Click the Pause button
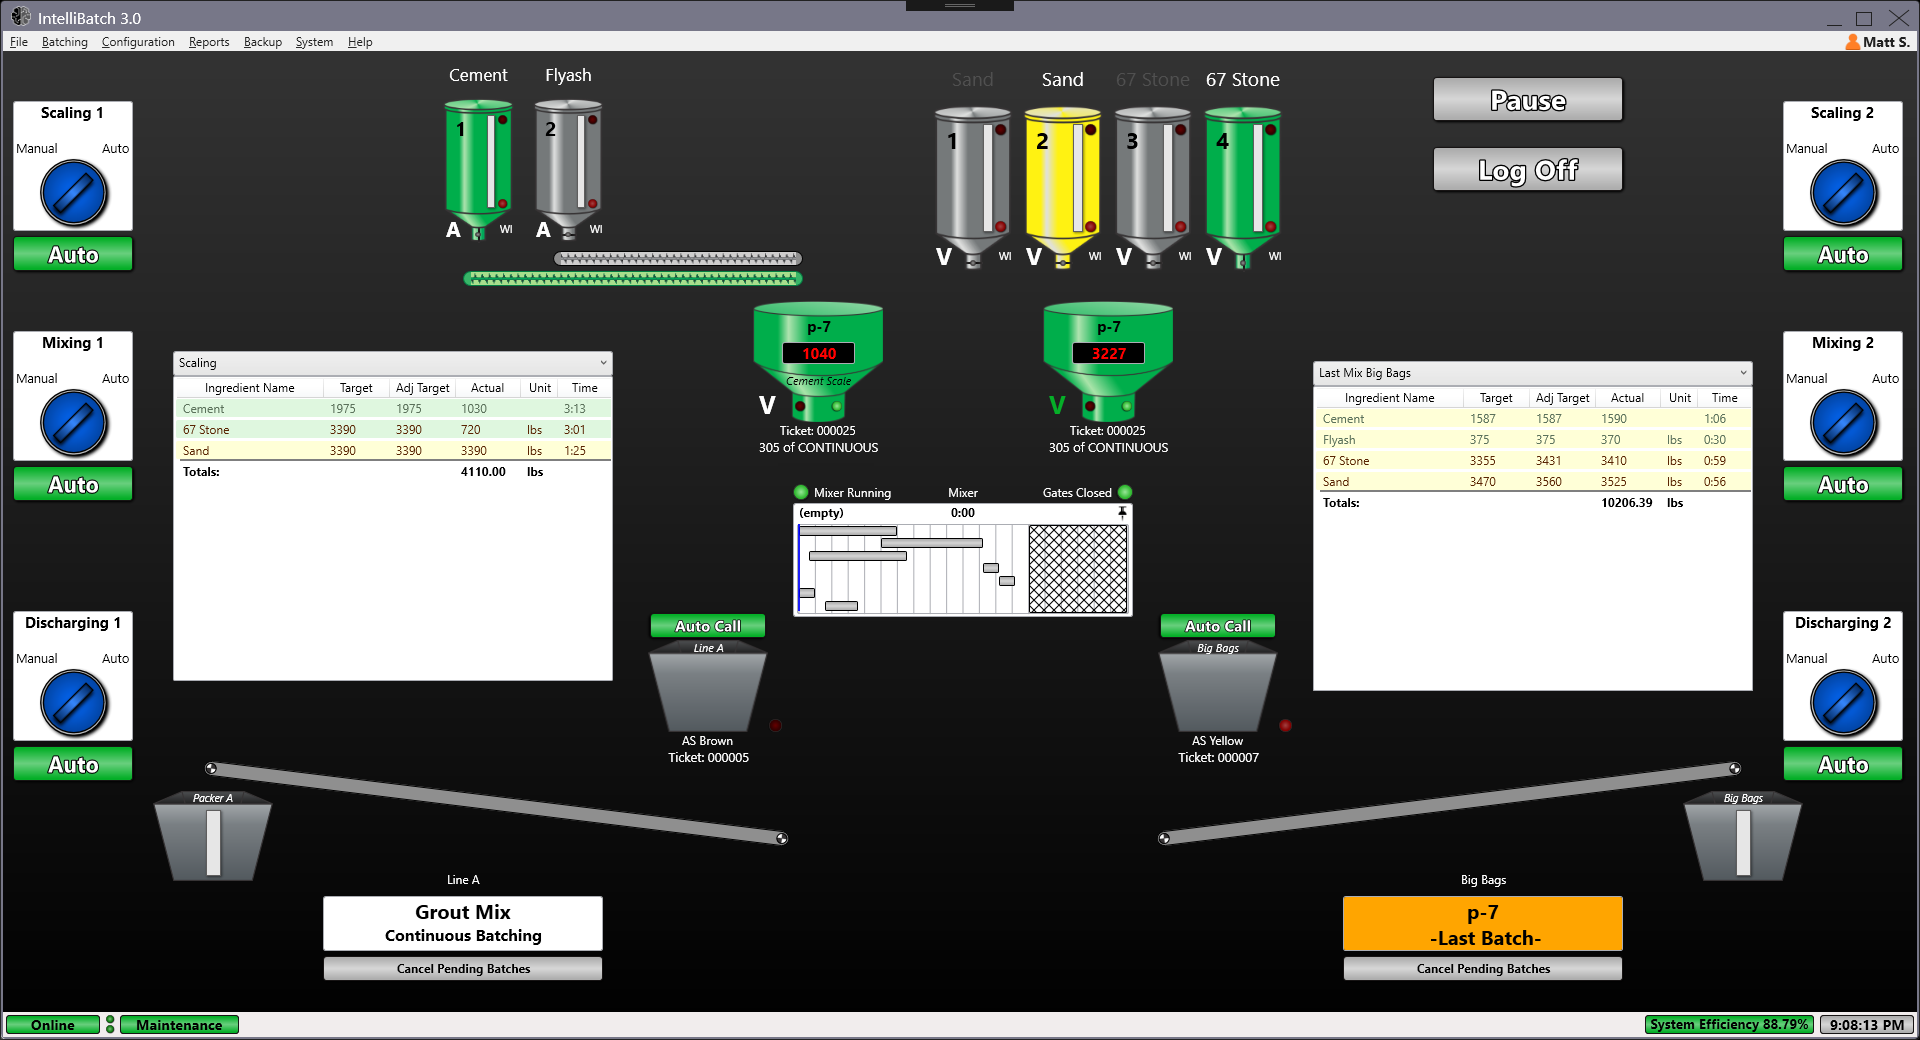1920x1040 pixels. point(1528,100)
